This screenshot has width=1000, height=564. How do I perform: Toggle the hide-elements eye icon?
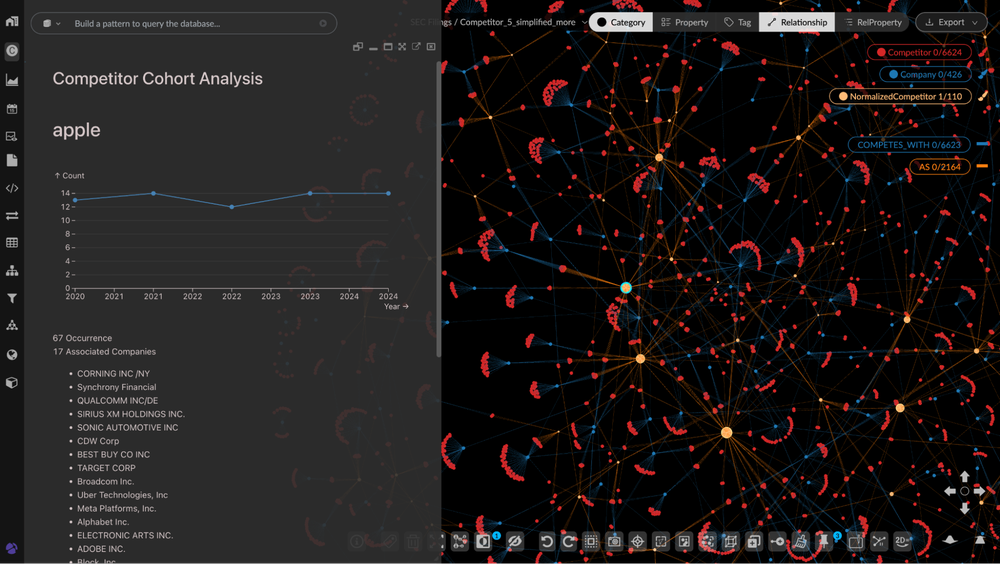pyautogui.click(x=514, y=541)
